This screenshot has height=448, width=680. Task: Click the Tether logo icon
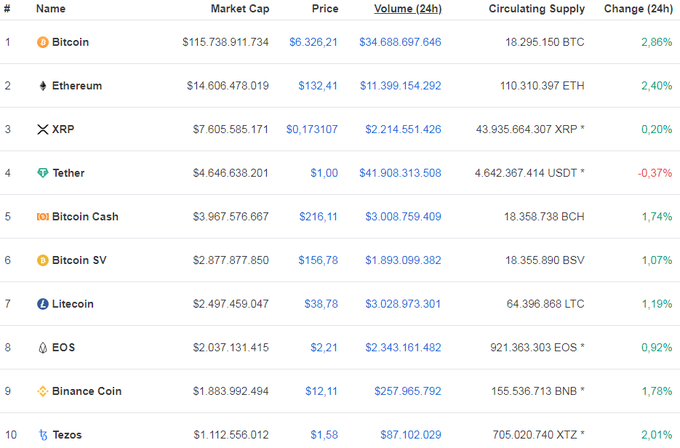tap(42, 173)
